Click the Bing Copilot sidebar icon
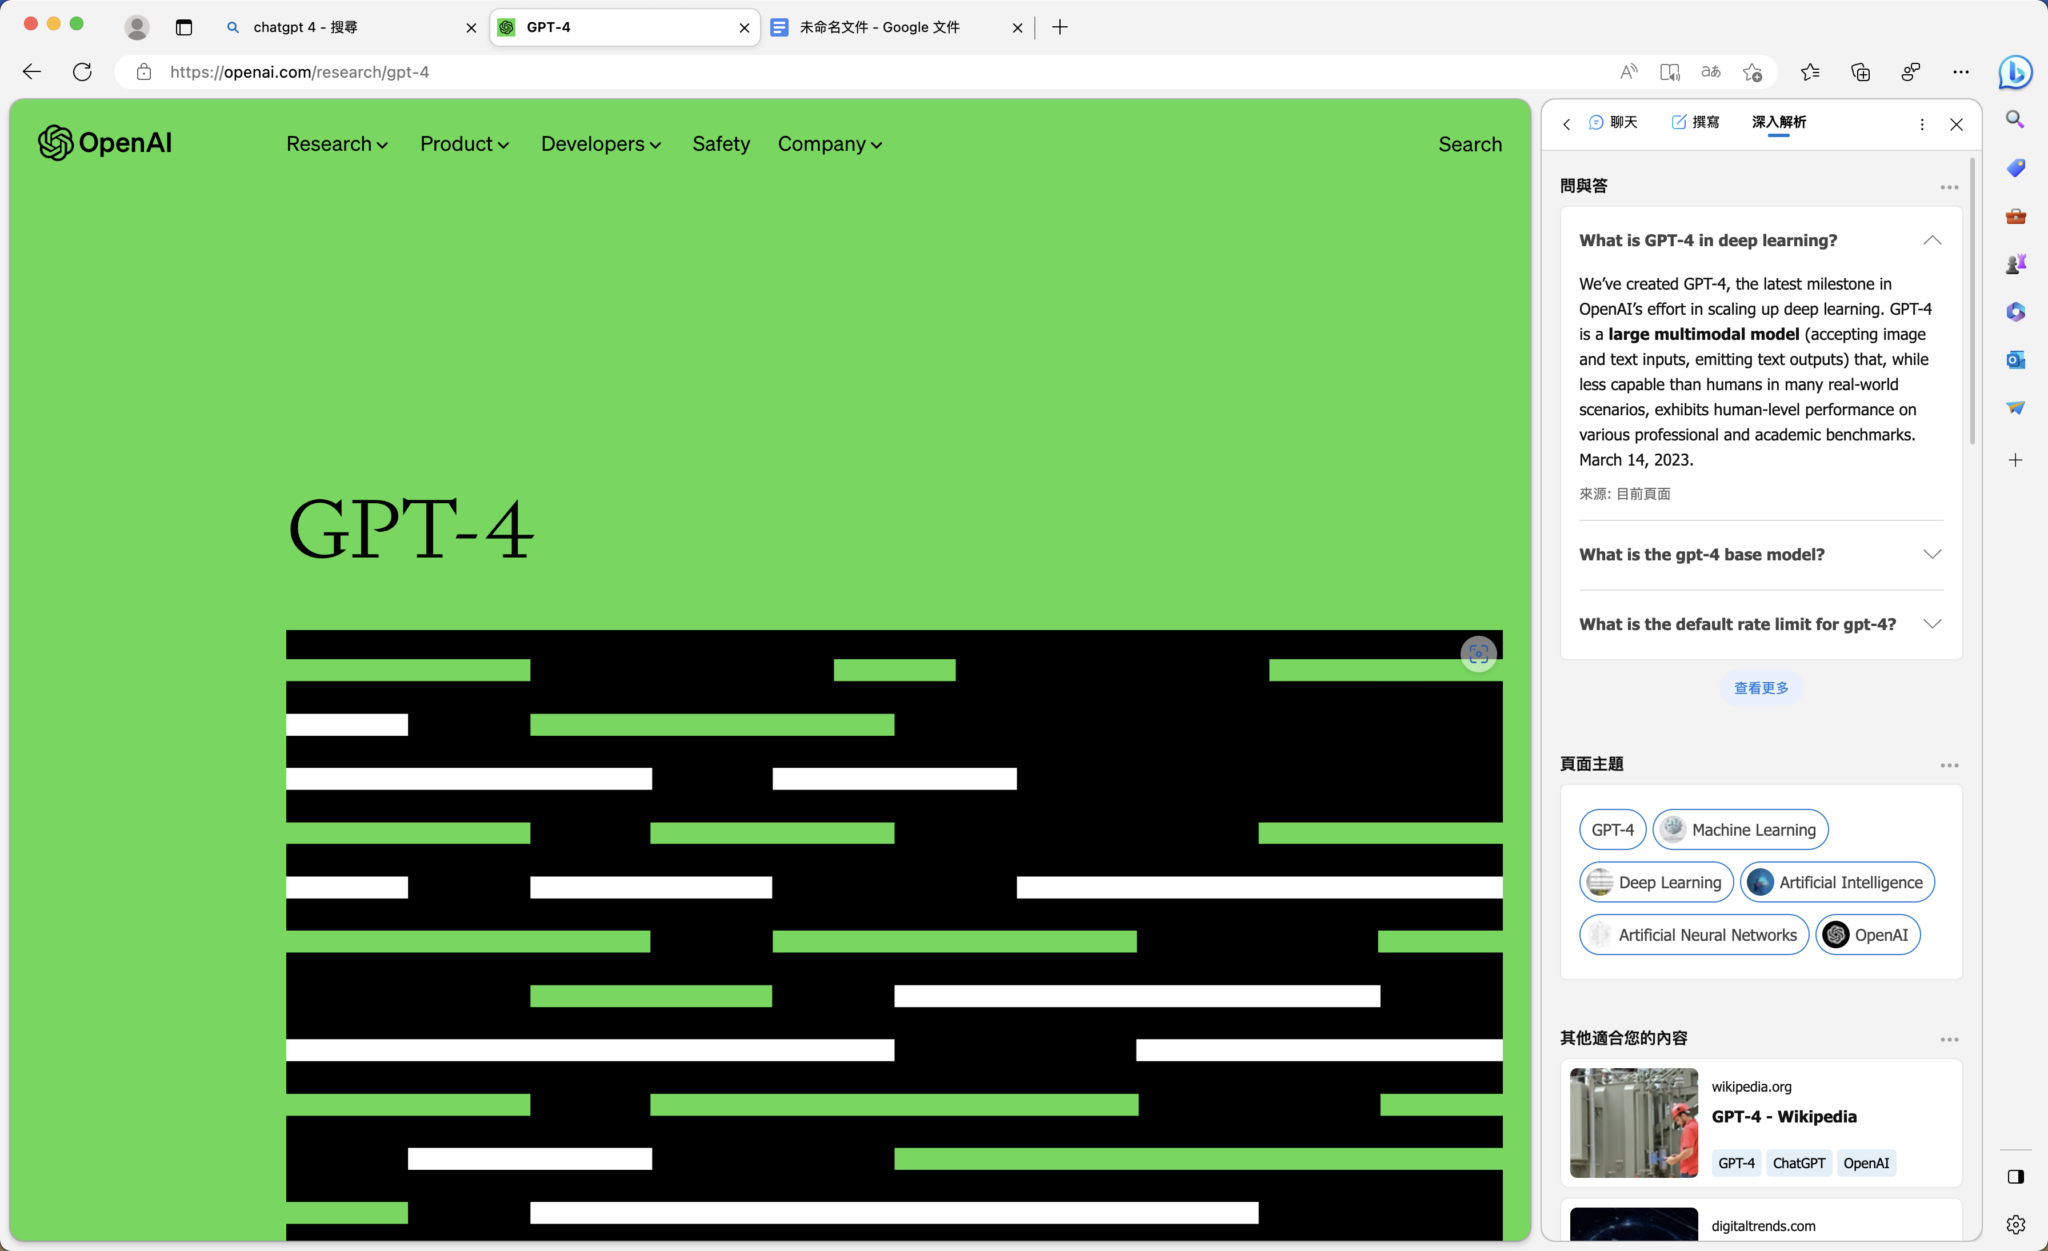The width and height of the screenshot is (2048, 1251). coord(2014,72)
